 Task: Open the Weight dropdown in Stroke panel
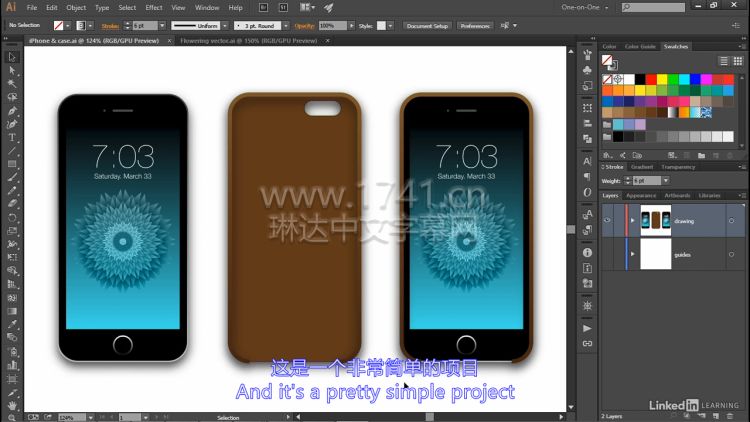[665, 181]
